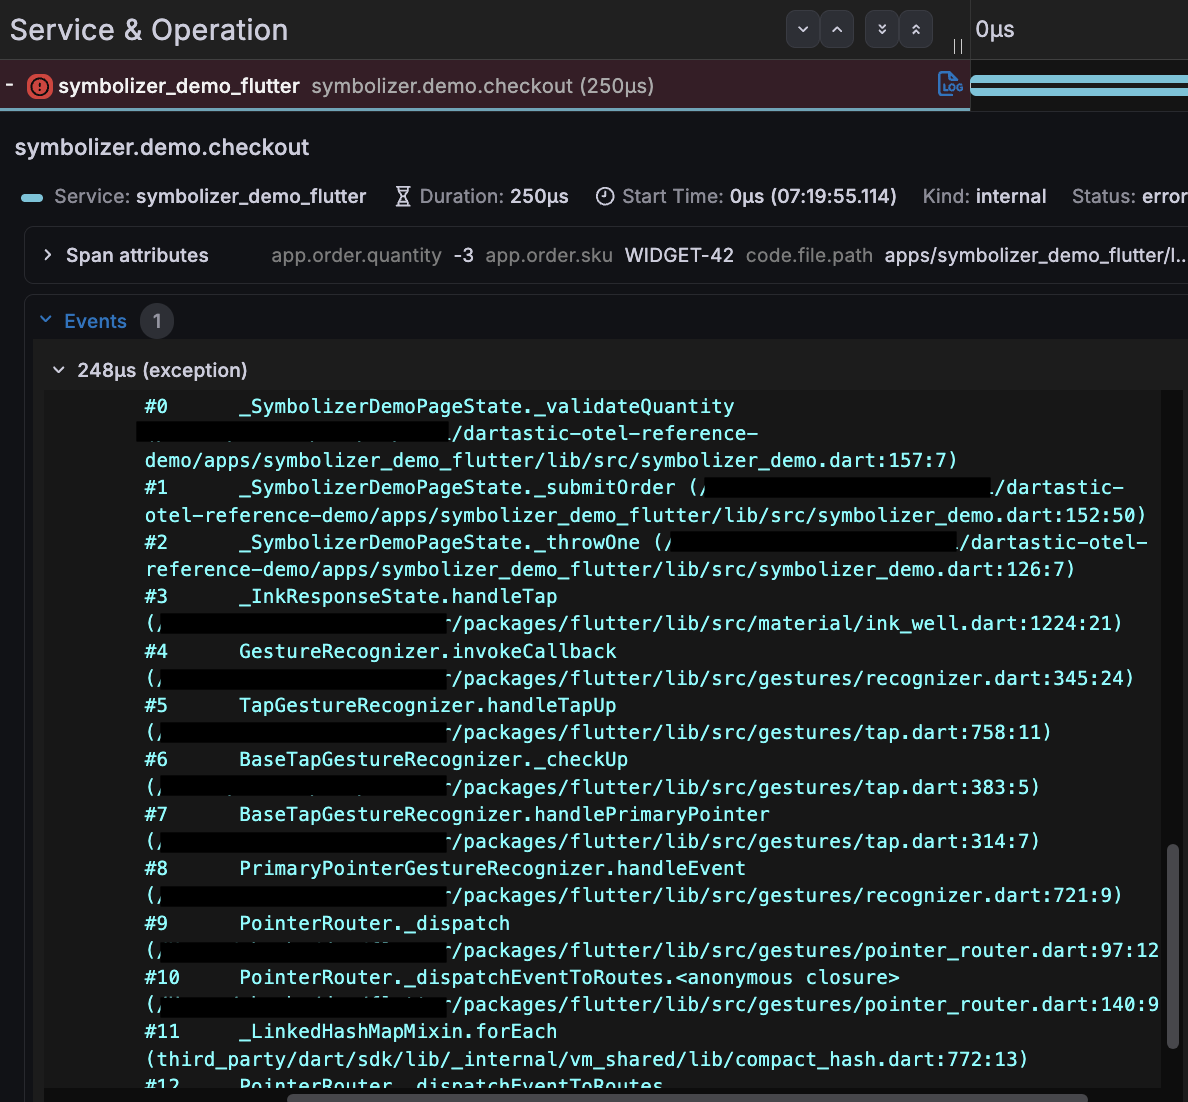Click frame #5 TapGestureRecognizer.handleTapUp

coord(380,706)
